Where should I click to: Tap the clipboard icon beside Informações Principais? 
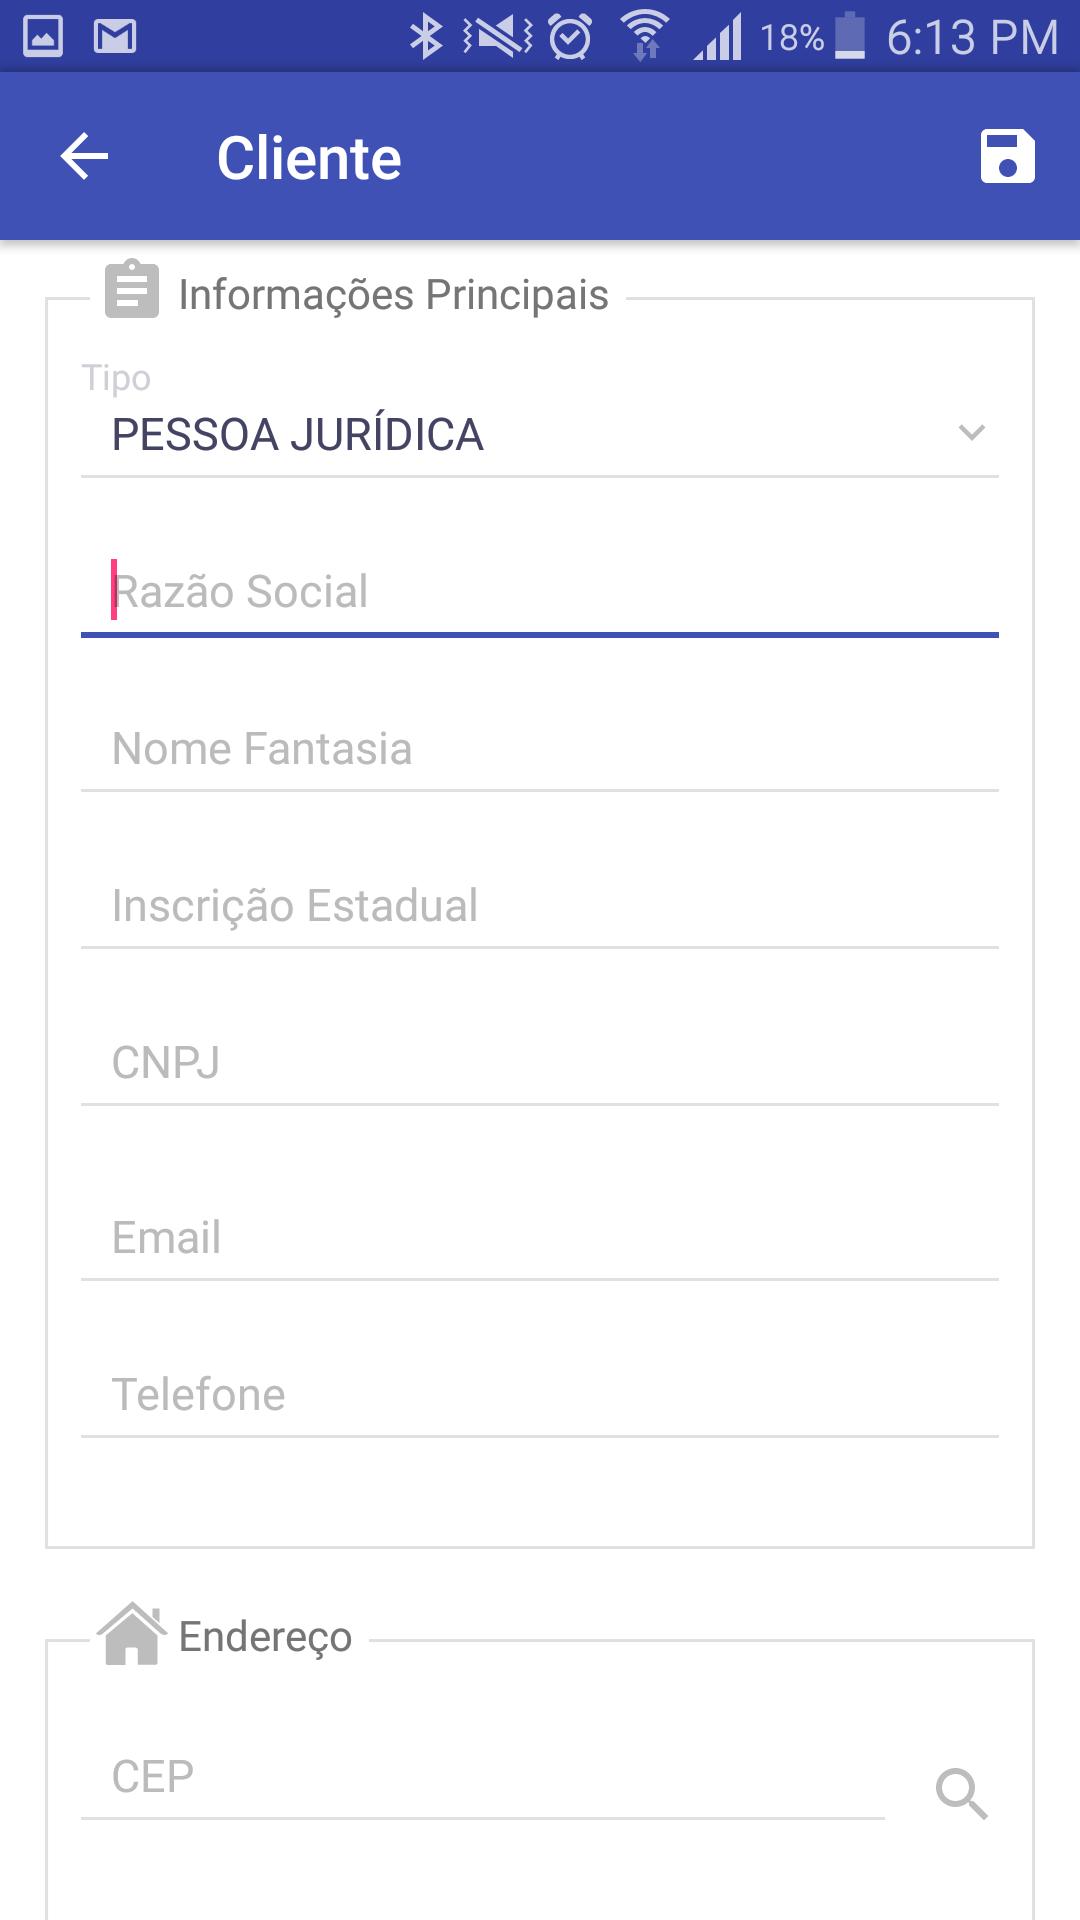(132, 289)
